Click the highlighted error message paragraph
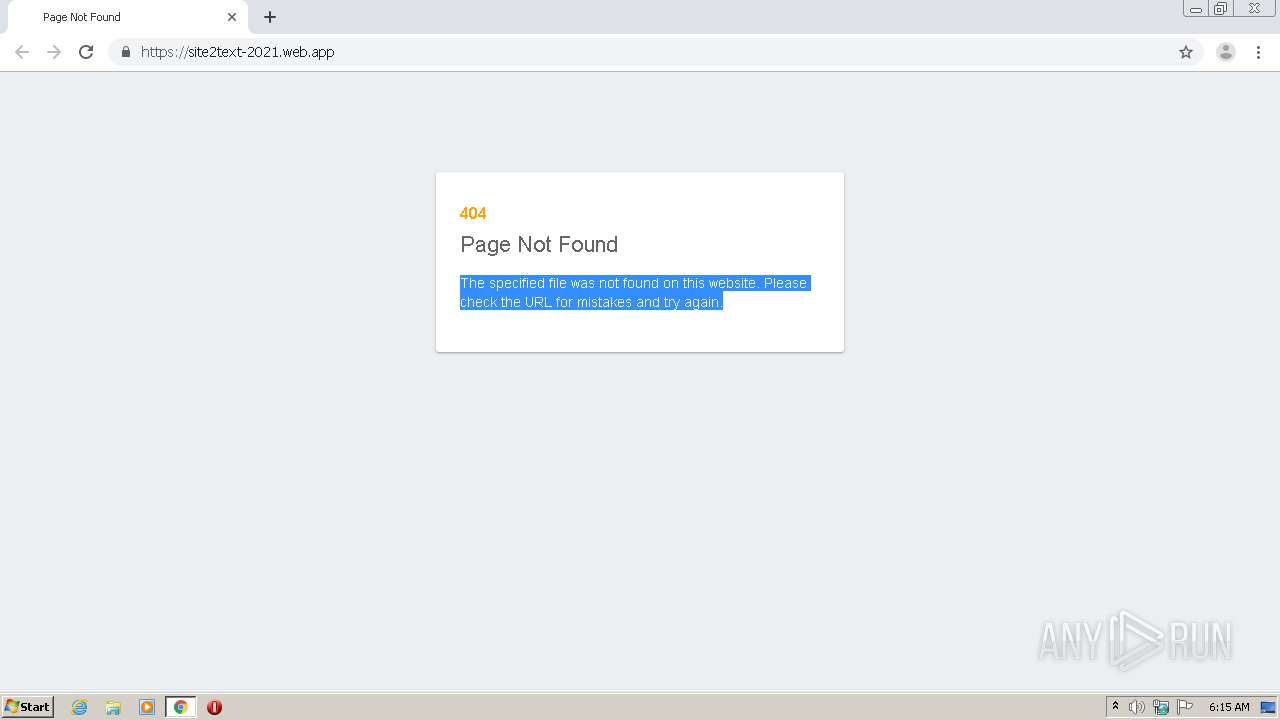 pos(634,292)
